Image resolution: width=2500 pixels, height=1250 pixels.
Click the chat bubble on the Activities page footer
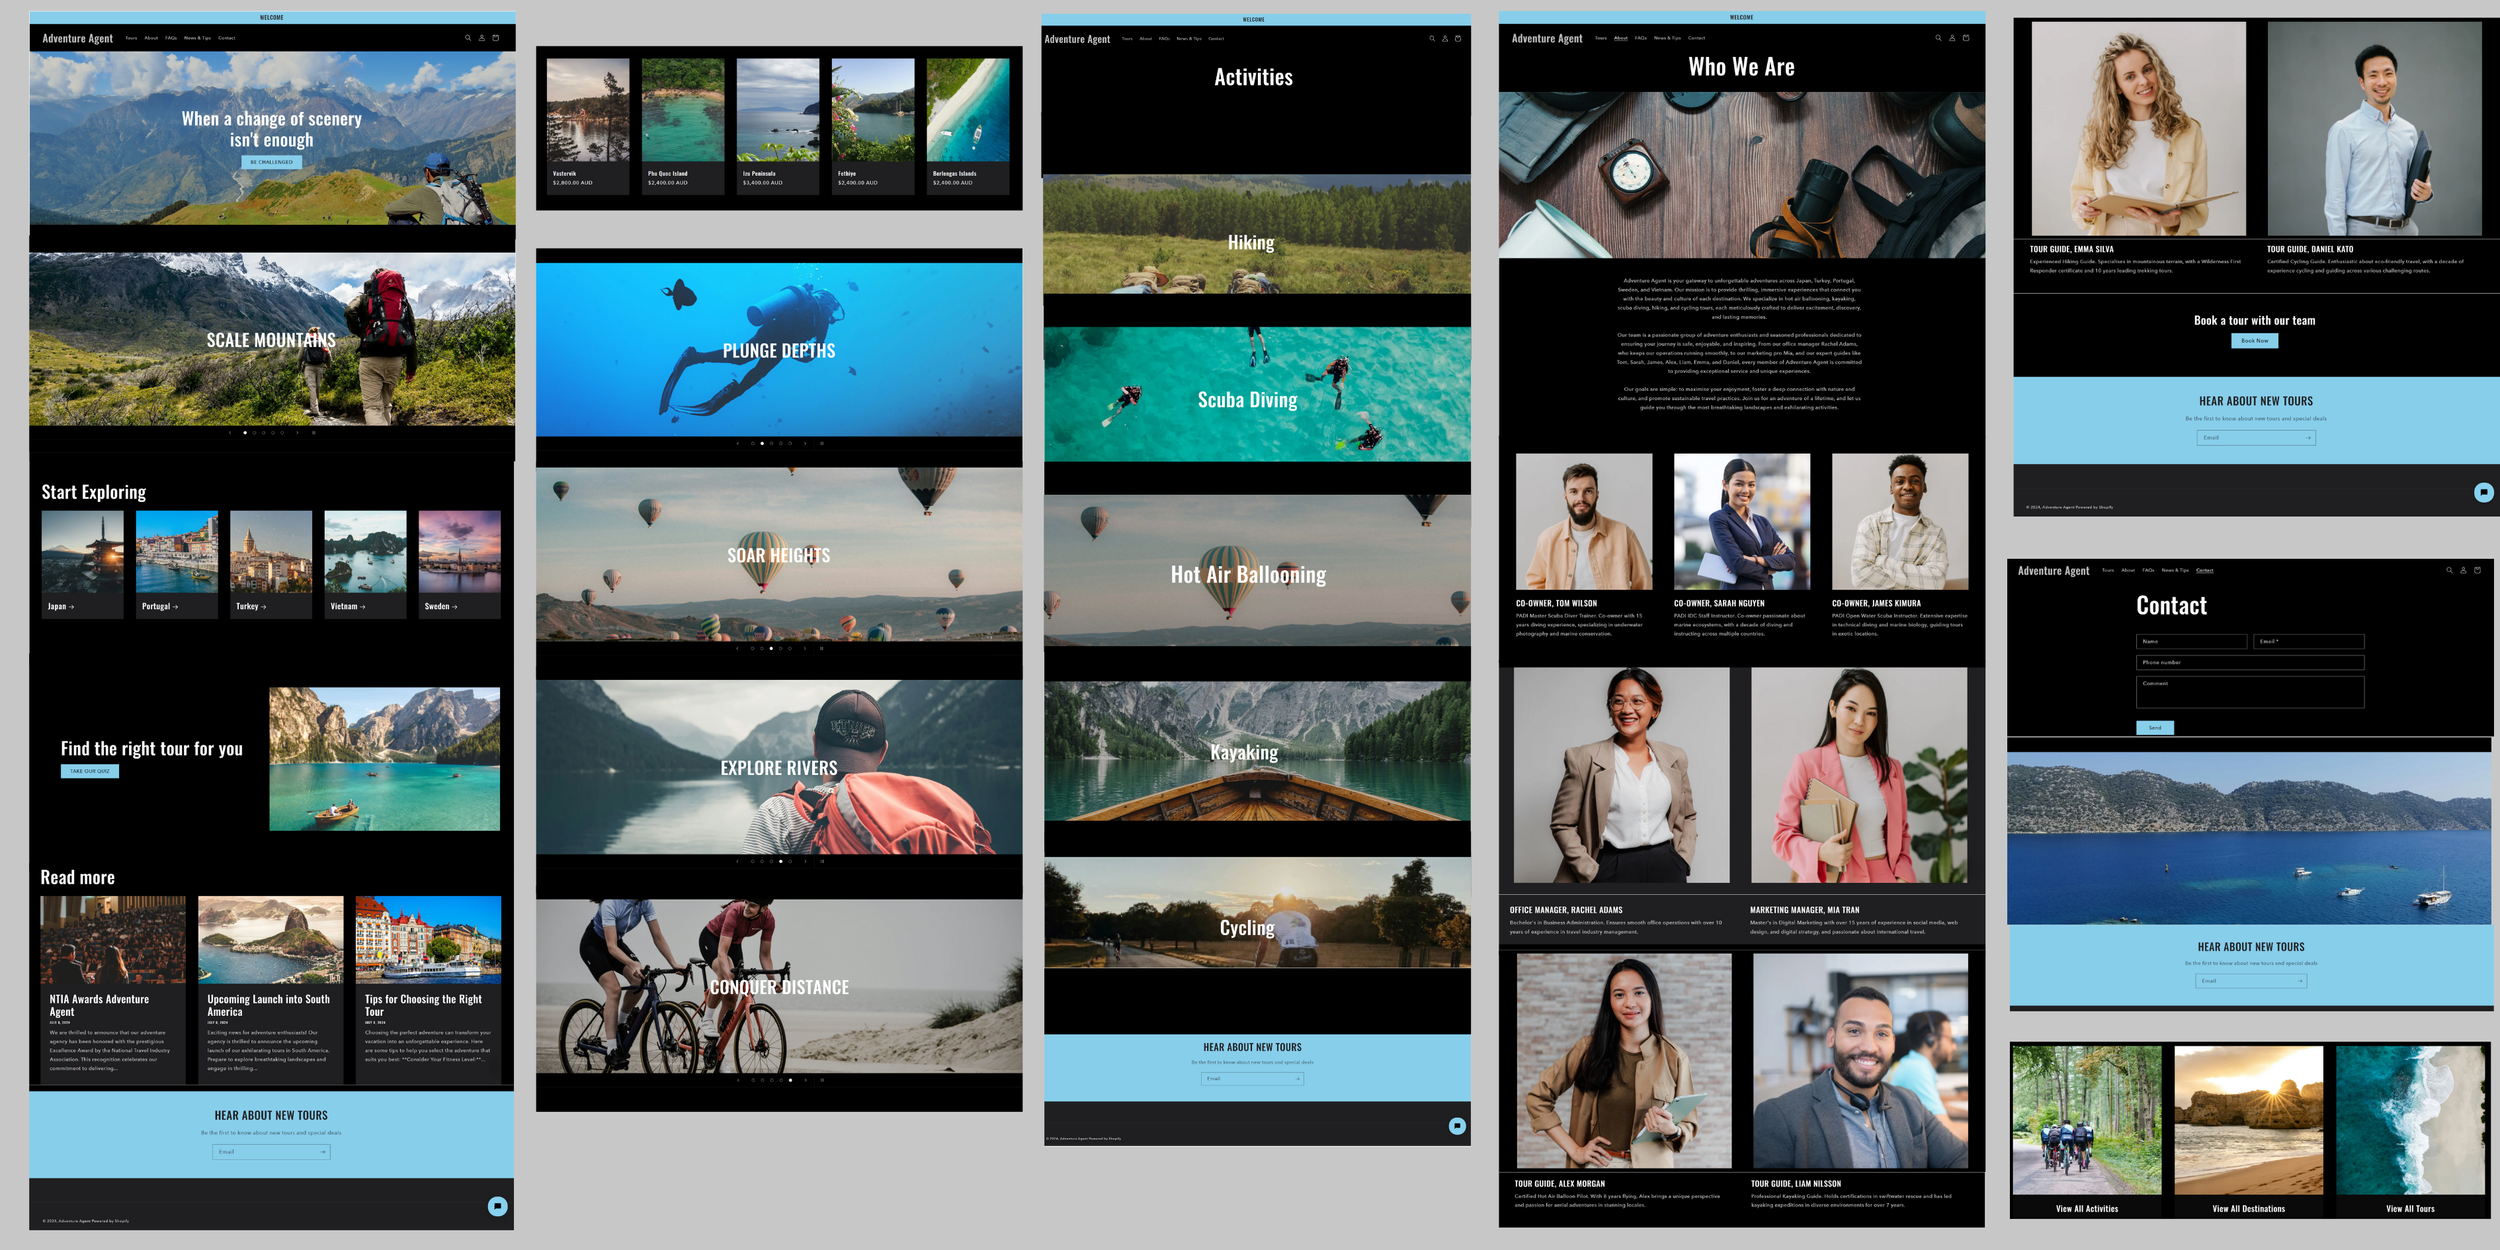click(x=1457, y=1126)
